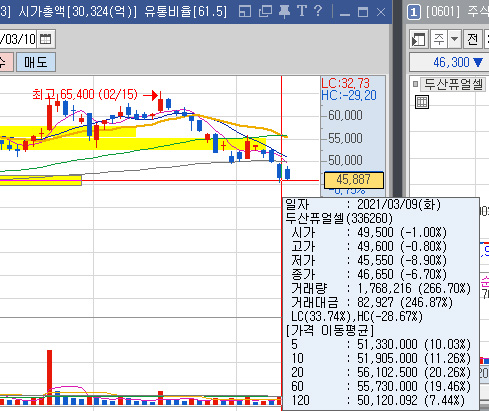Close the chart window
489x411 pixels.
[x=381, y=13]
